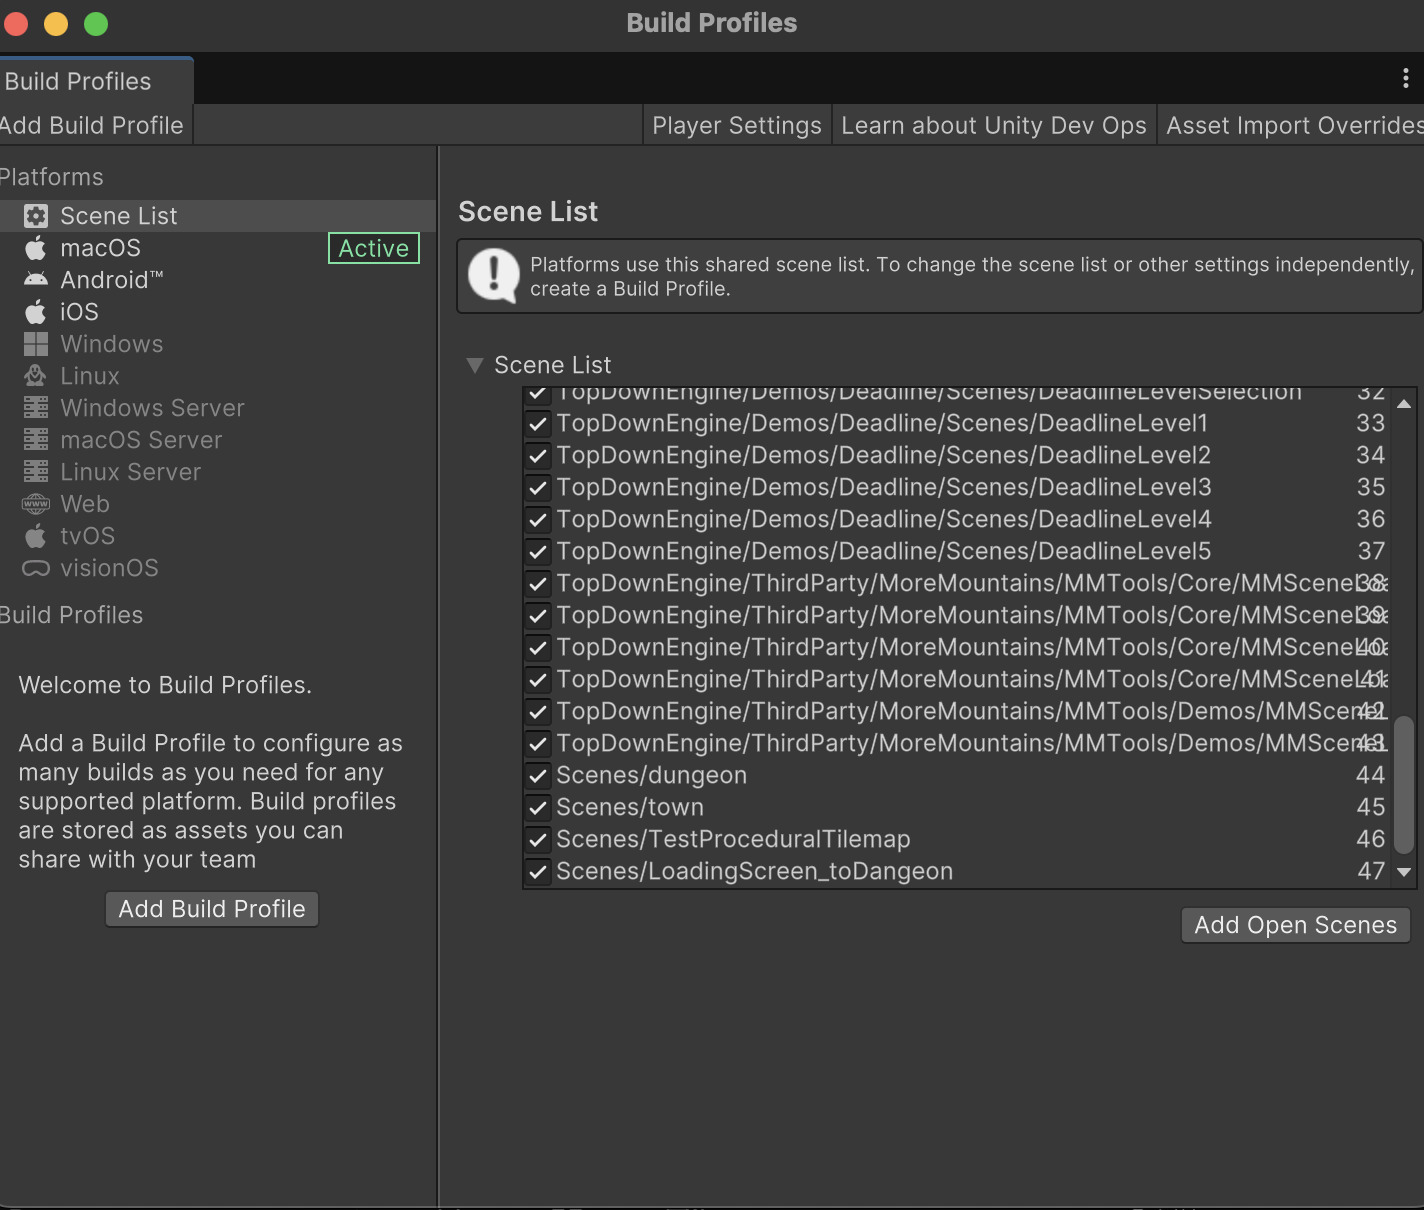This screenshot has height=1210, width=1424.
Task: Collapse the Scene List foldout triangle
Action: (475, 365)
